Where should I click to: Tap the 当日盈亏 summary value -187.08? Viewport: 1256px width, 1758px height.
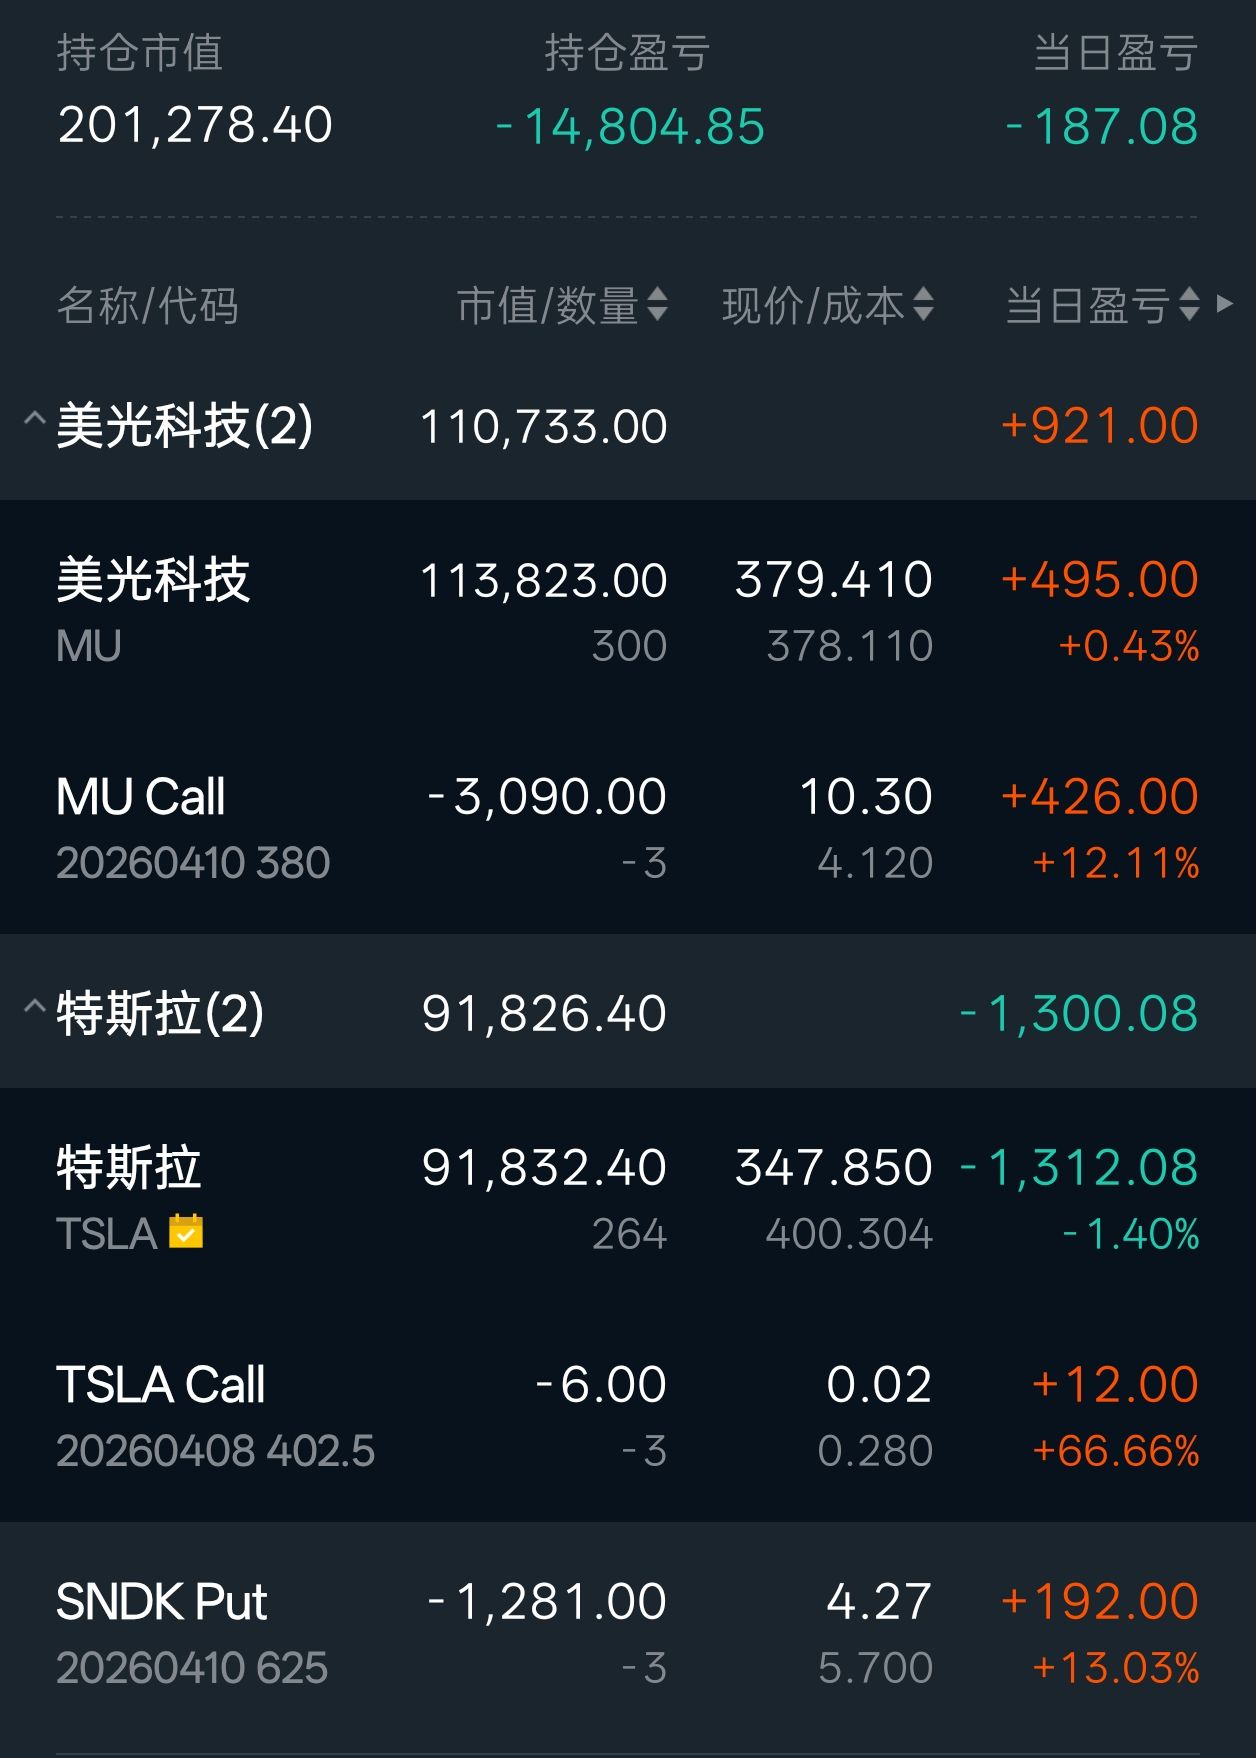click(x=1102, y=127)
